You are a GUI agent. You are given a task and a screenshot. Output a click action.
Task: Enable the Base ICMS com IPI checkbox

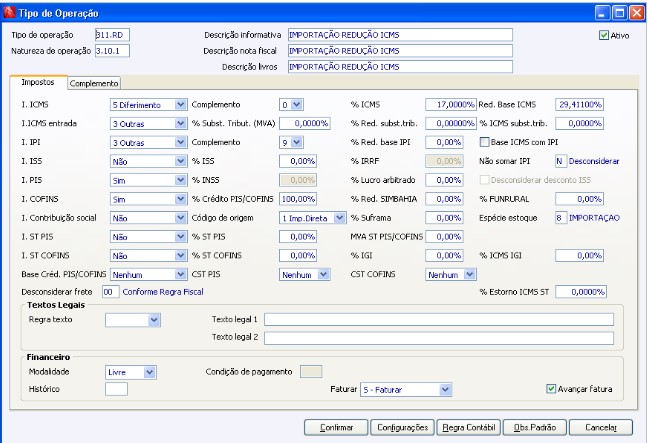486,142
